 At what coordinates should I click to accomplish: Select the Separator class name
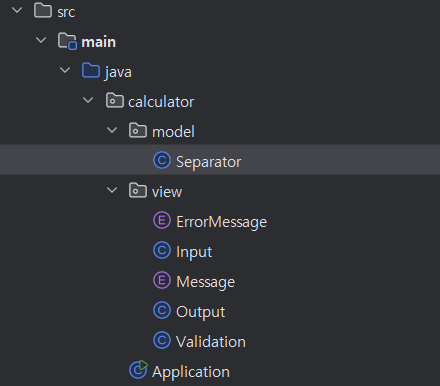[209, 162]
